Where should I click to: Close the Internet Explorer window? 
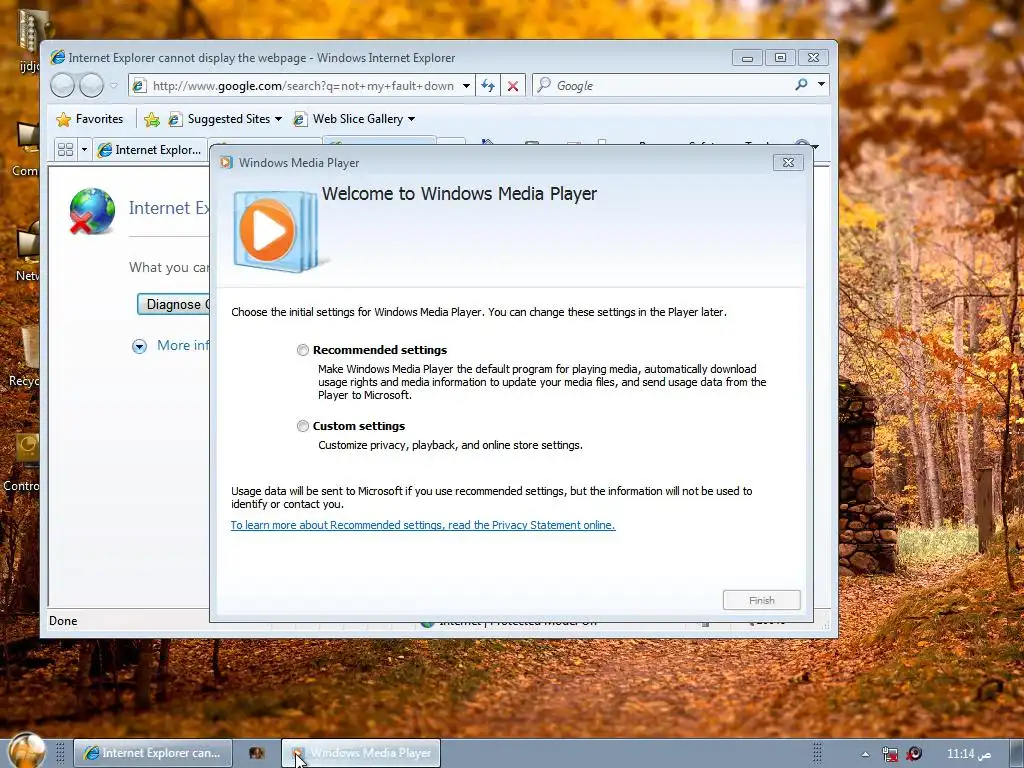pos(813,57)
